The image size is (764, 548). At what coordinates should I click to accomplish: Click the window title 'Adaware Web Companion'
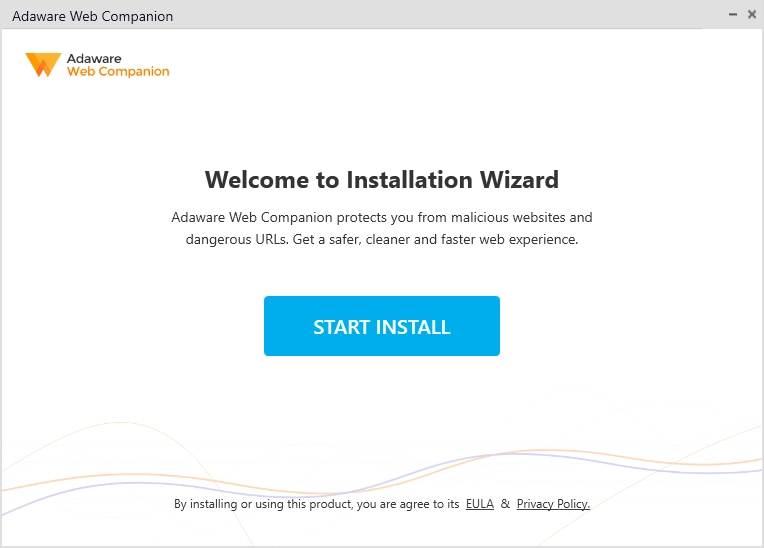tap(93, 16)
